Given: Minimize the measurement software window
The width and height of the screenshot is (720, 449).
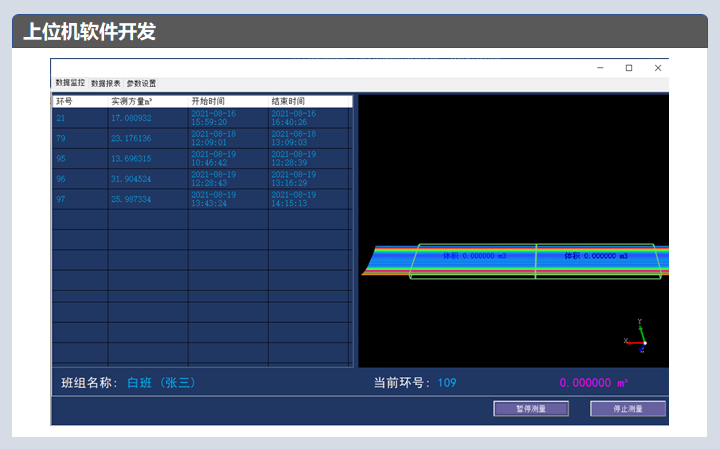Looking at the screenshot, I should (x=600, y=68).
